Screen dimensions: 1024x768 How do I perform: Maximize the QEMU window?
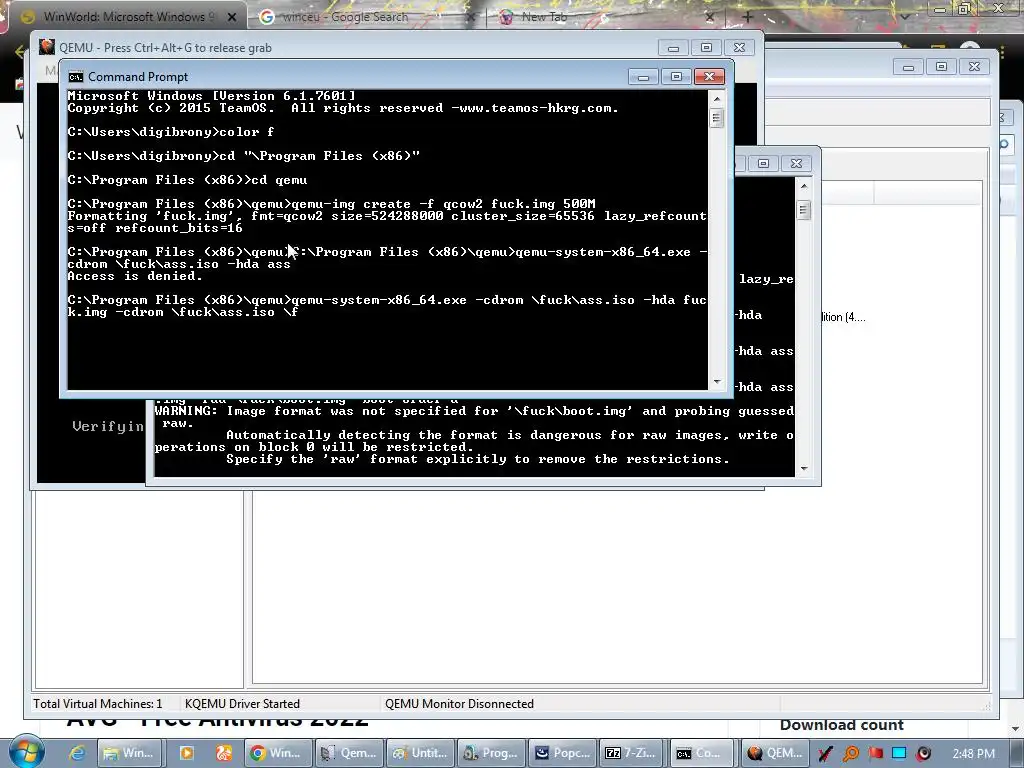[706, 48]
